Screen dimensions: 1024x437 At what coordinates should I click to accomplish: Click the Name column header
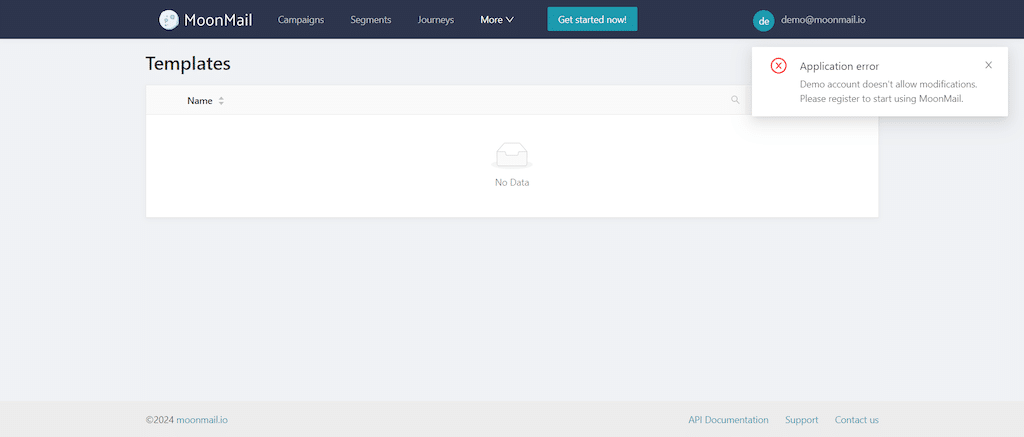(200, 100)
